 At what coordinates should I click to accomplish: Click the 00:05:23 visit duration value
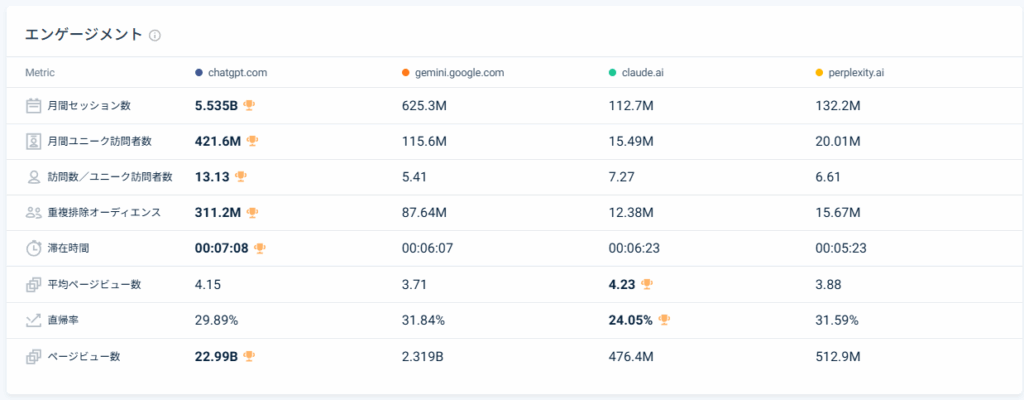tap(841, 248)
